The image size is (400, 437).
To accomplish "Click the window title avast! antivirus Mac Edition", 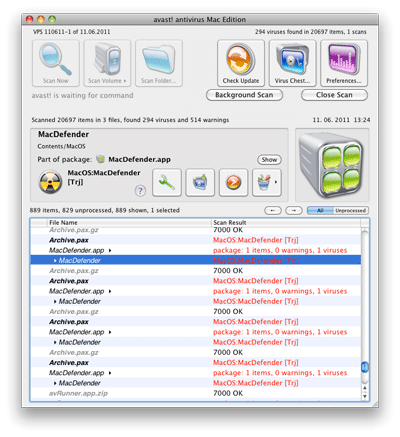I will tap(200, 20).
